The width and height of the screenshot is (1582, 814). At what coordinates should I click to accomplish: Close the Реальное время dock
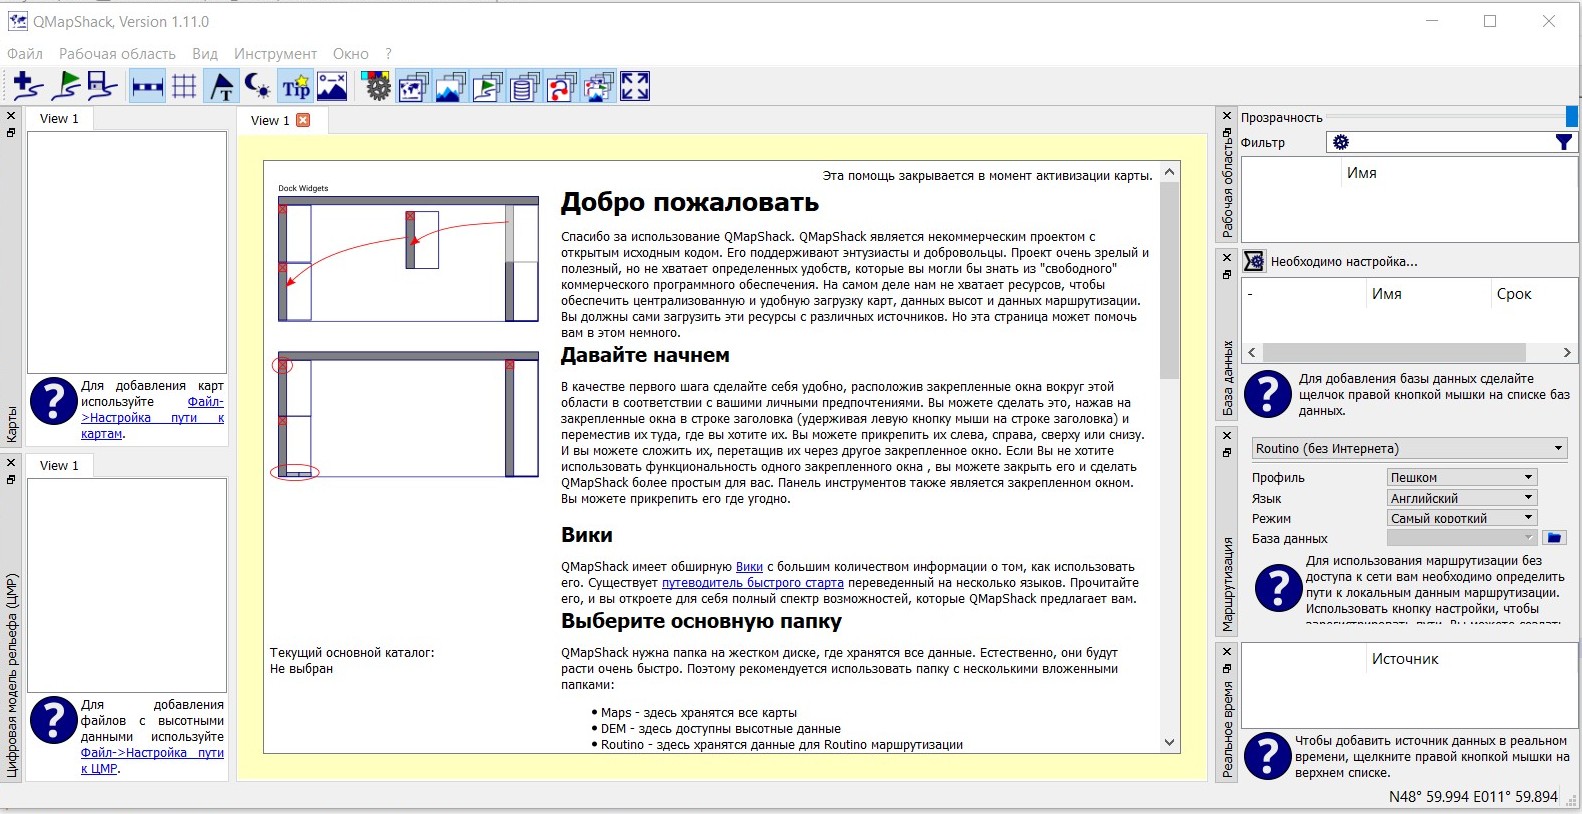pos(1227,651)
